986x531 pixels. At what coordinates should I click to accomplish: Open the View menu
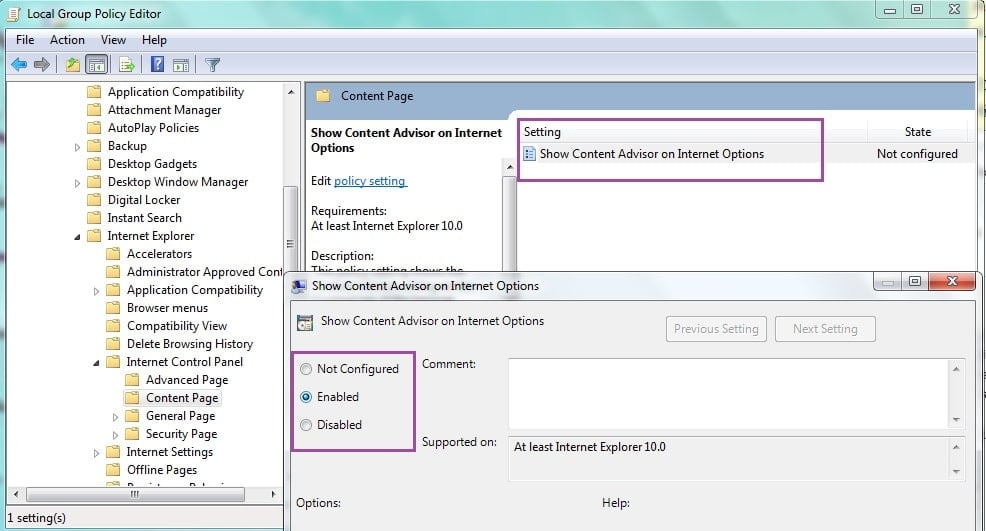point(113,40)
